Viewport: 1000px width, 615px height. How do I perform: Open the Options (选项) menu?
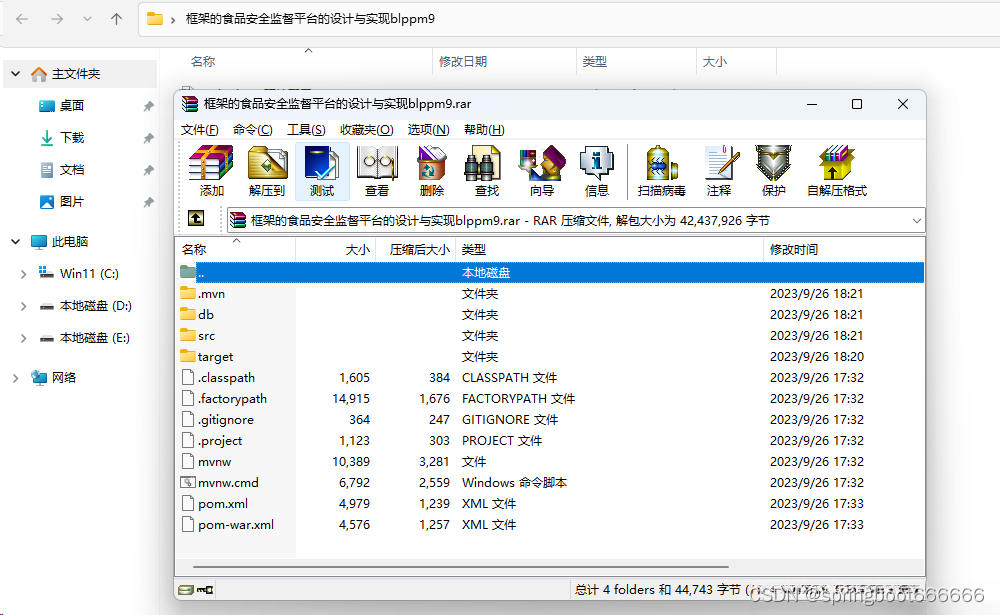(429, 130)
